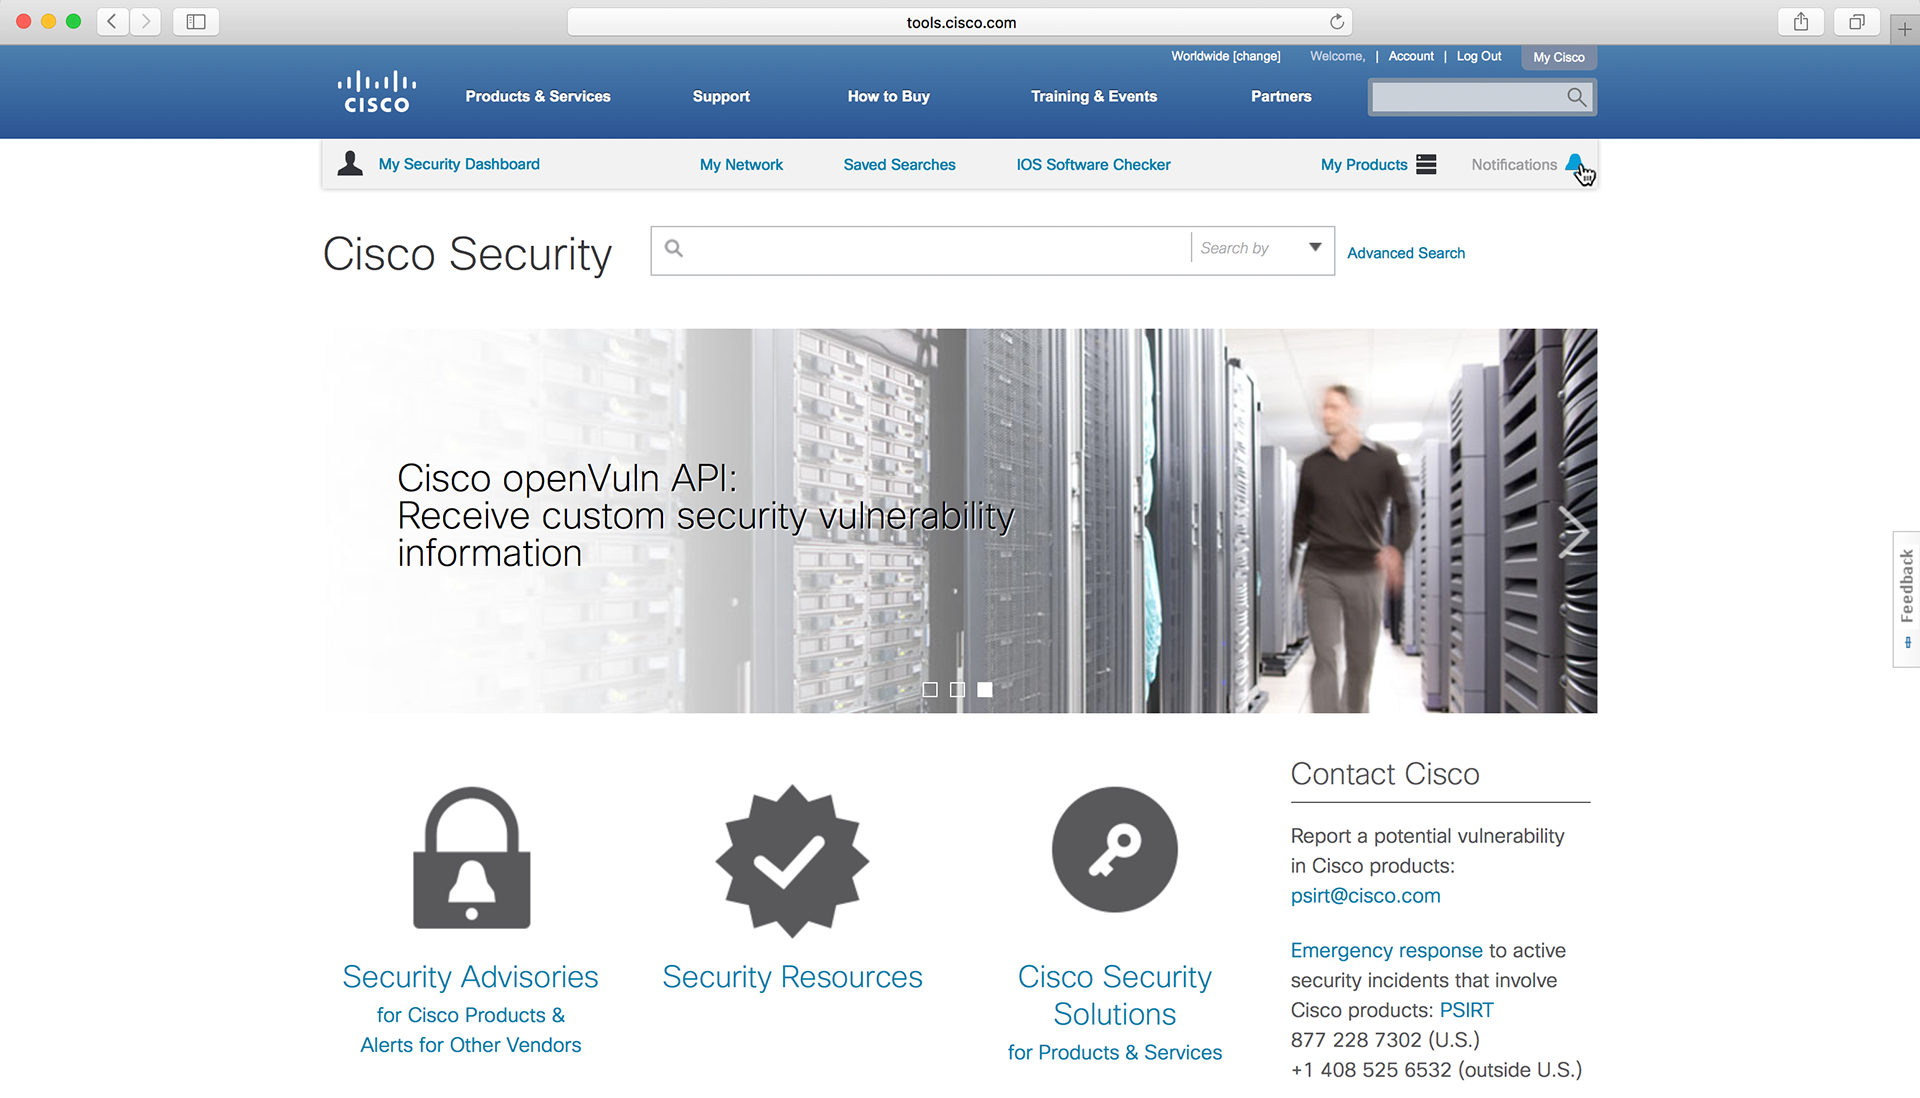Open the Advanced Search link

pyautogui.click(x=1405, y=253)
